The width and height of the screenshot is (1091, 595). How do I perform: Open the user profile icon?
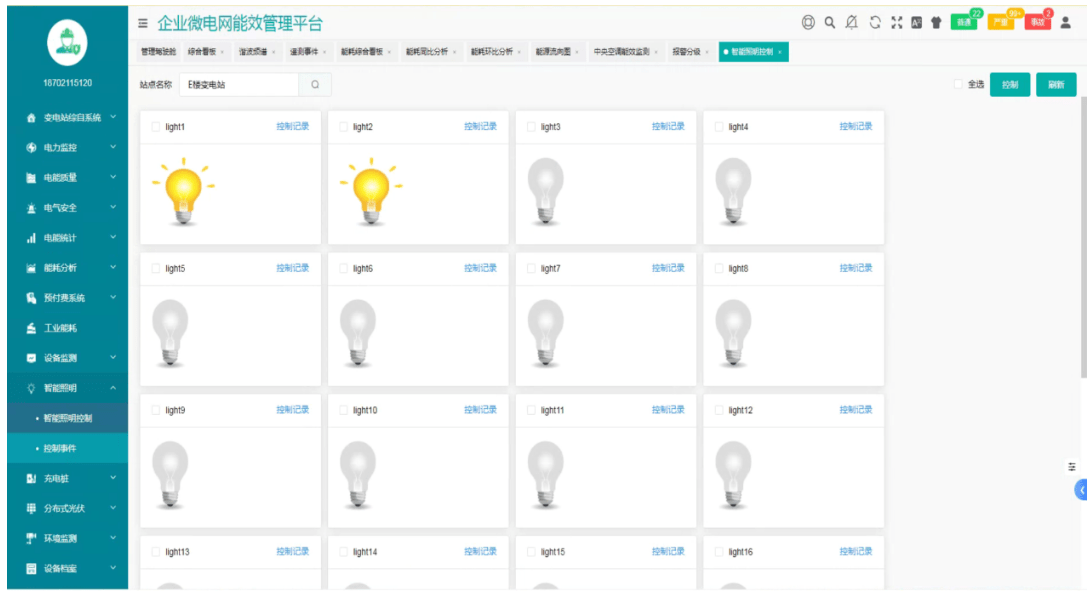coord(1065,23)
